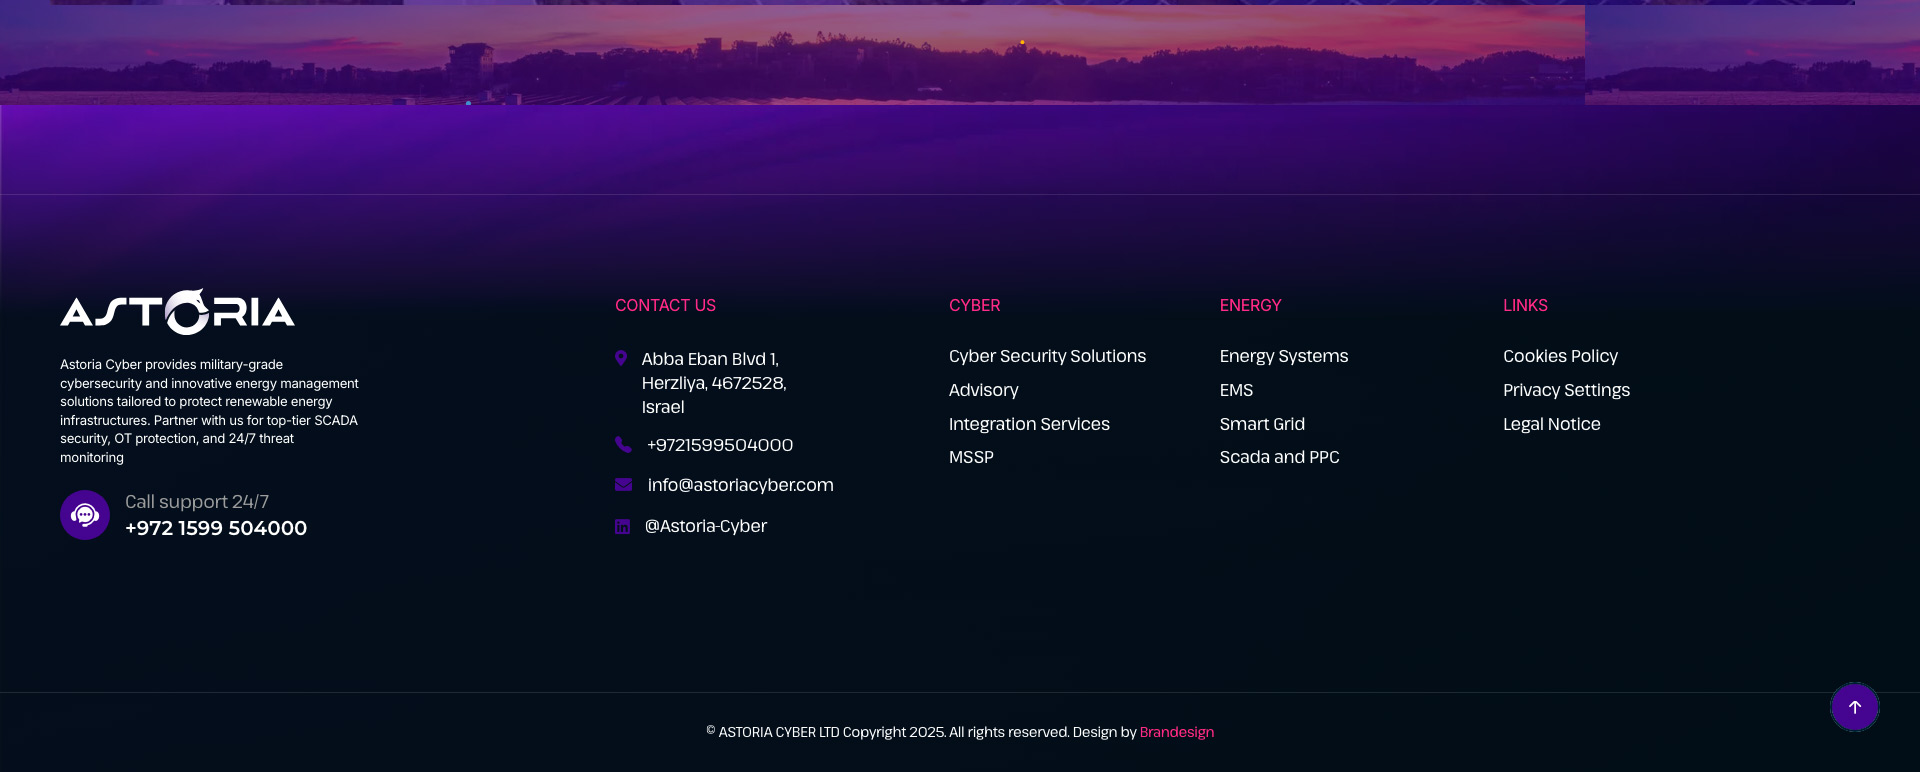Screen dimensions: 1920x772
Task: View the Legal Notice page
Action: tap(1551, 424)
